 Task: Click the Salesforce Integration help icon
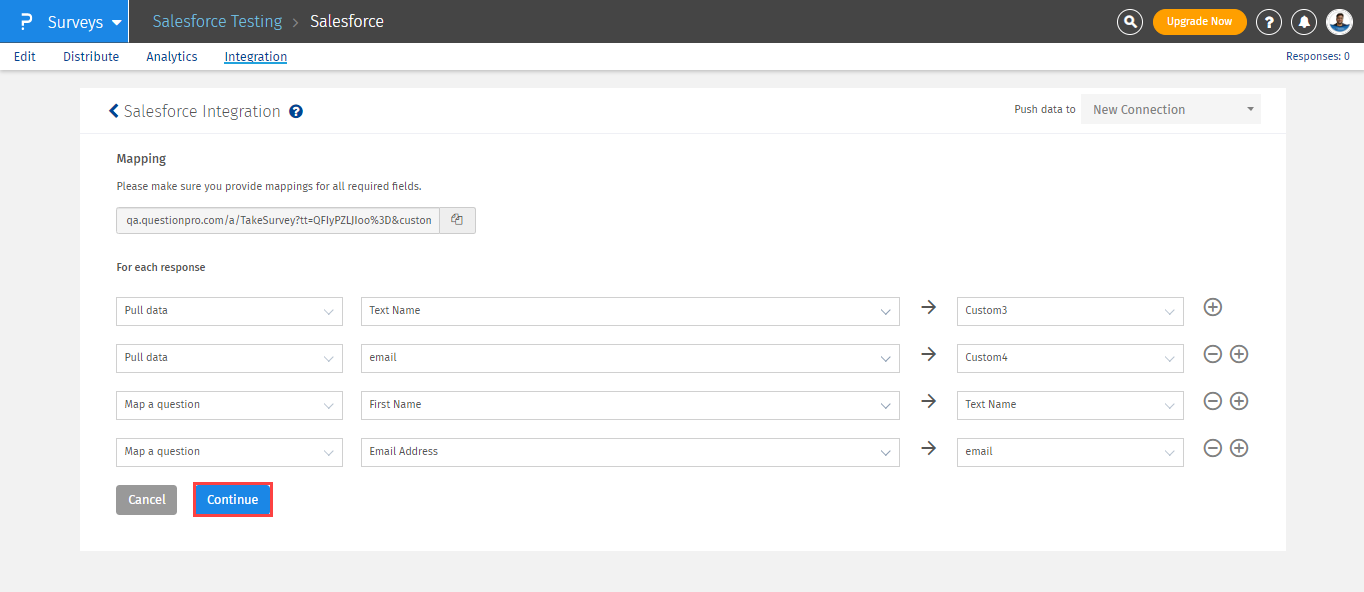click(x=296, y=112)
